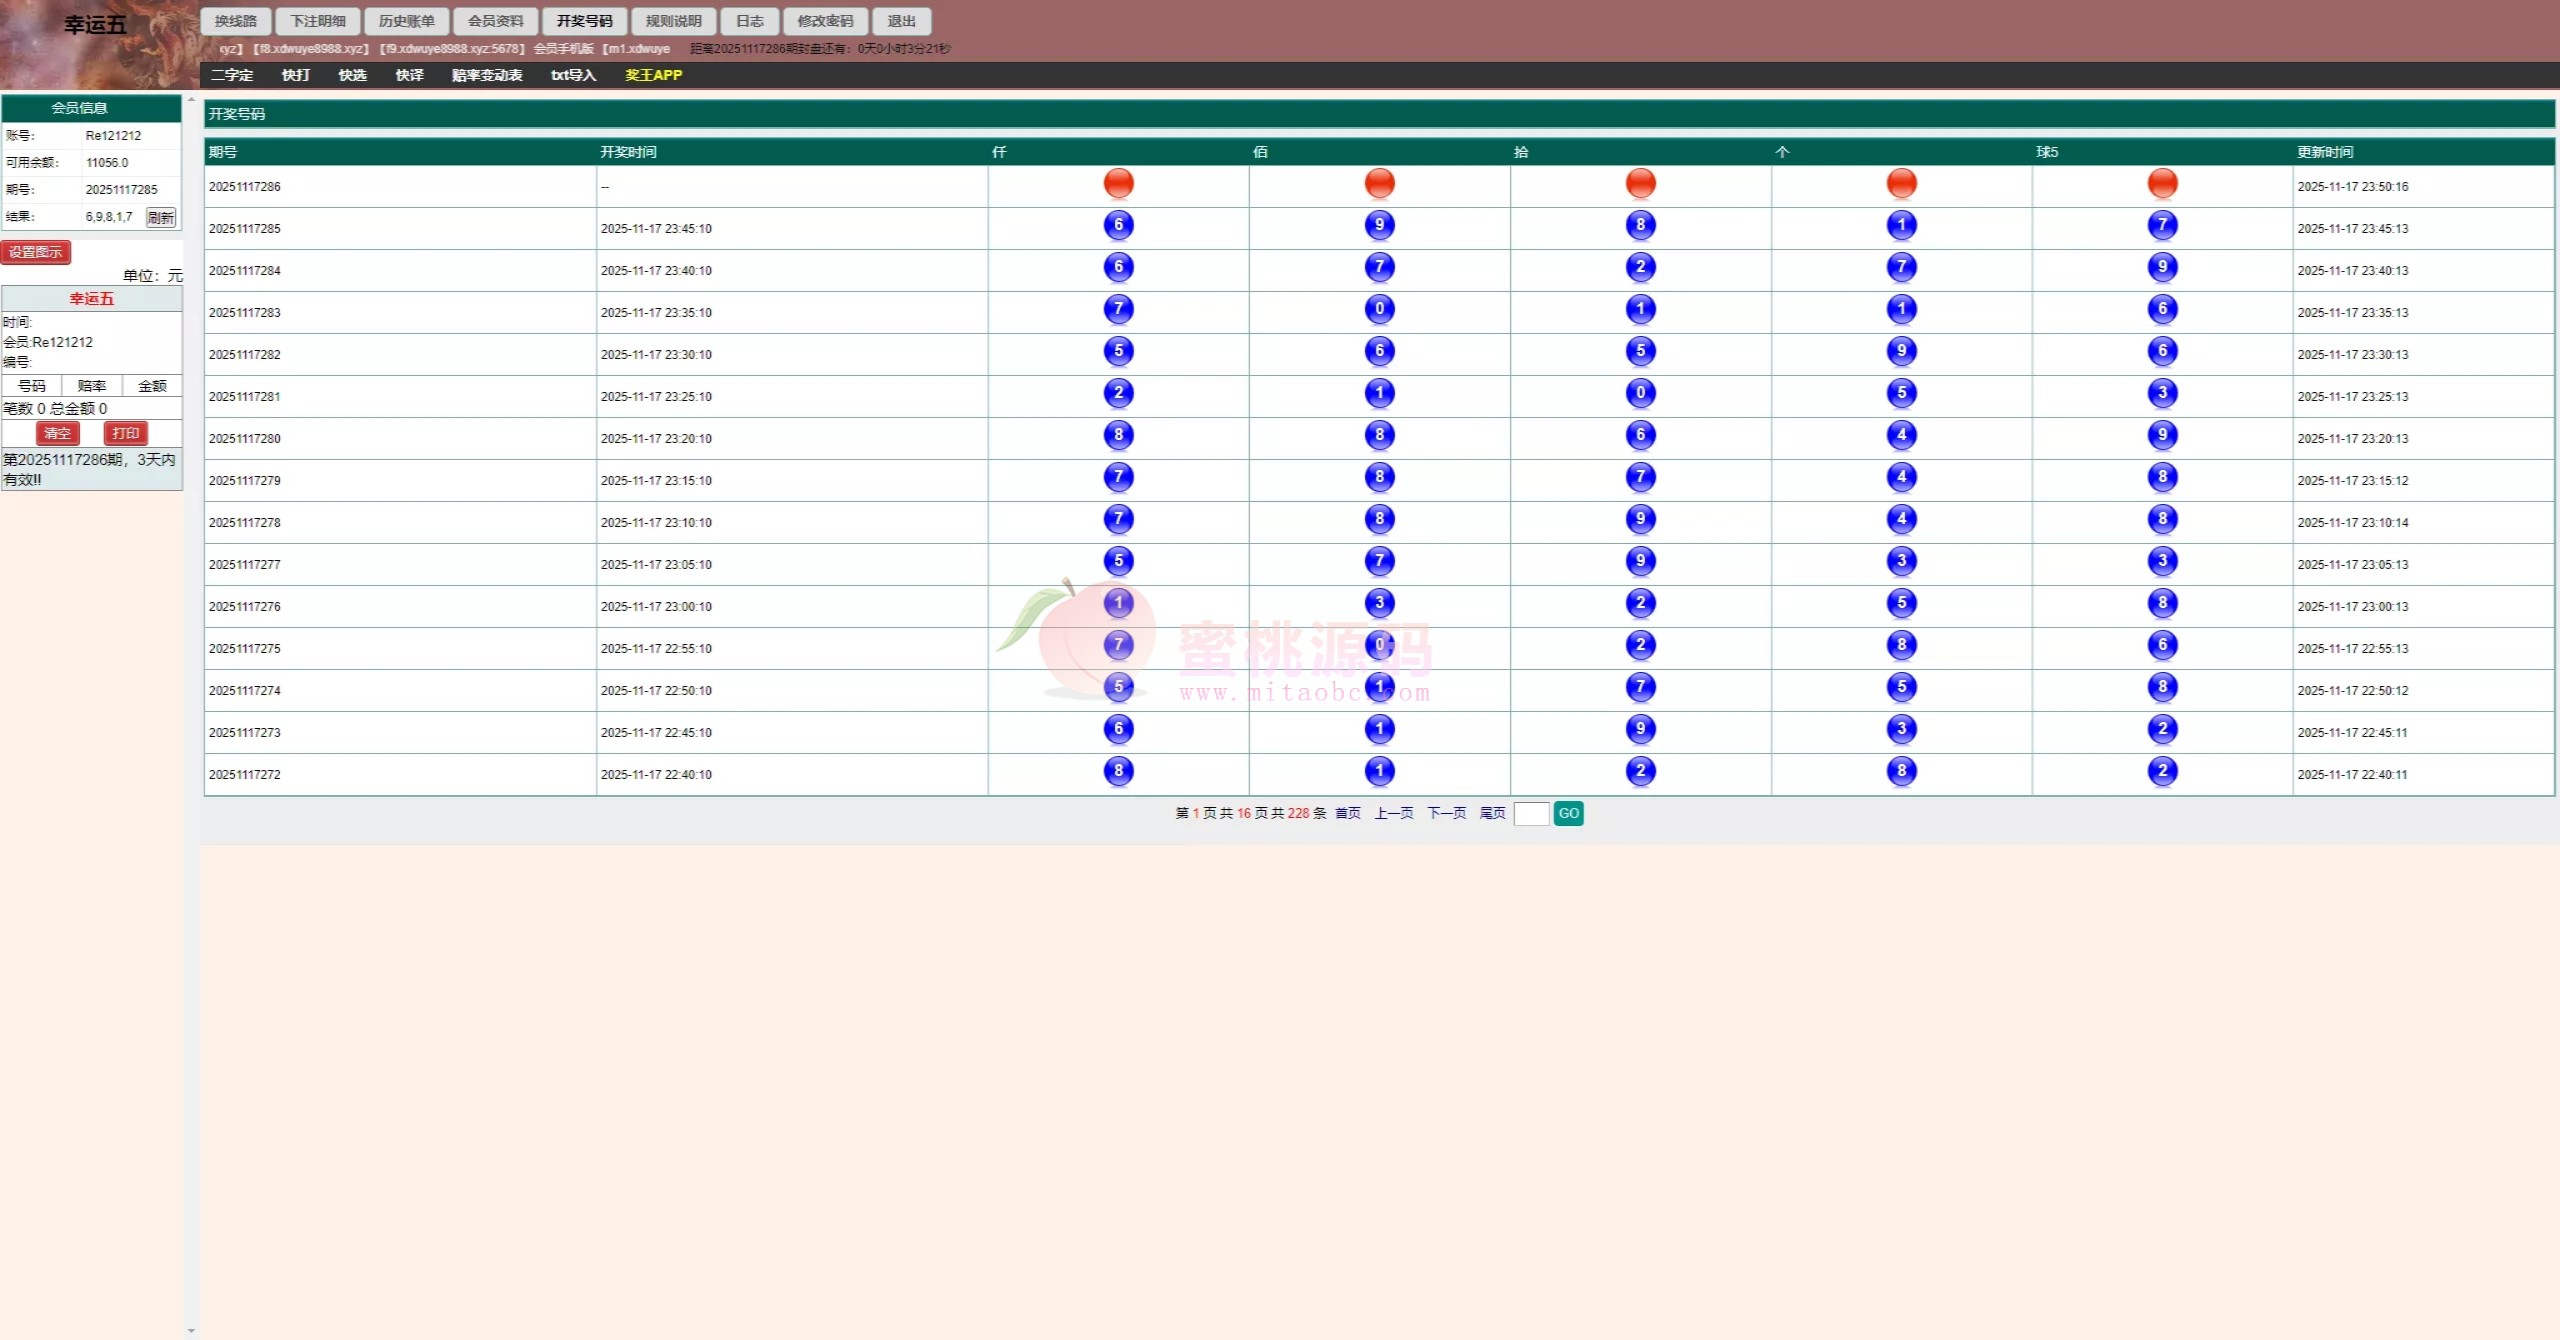Click red pending ball in 球5 column
This screenshot has height=1340, width=2560.
click(2162, 184)
